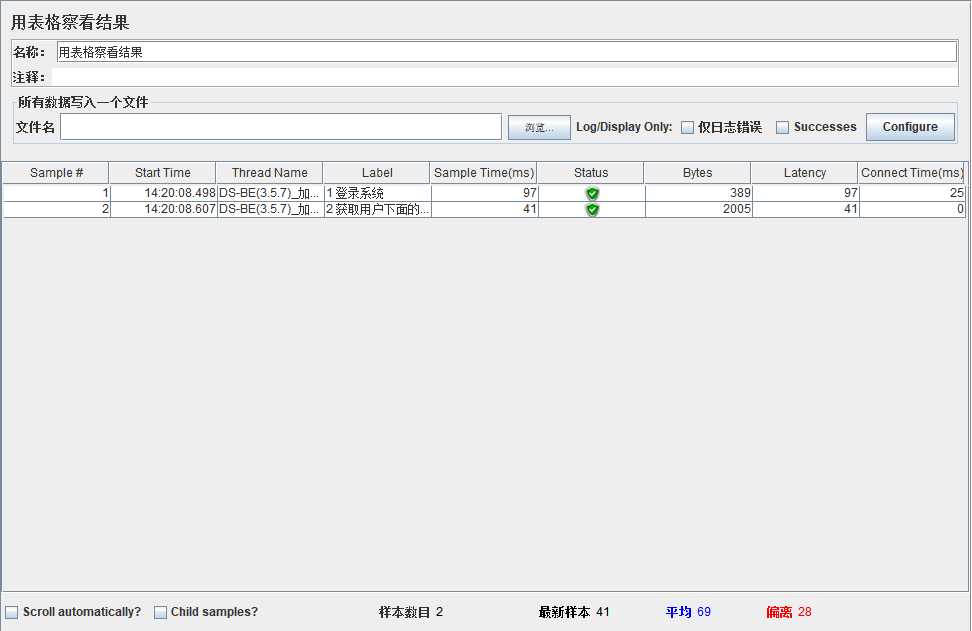Click Thread Name cell of sample 2
972x631 pixels.
(270, 210)
